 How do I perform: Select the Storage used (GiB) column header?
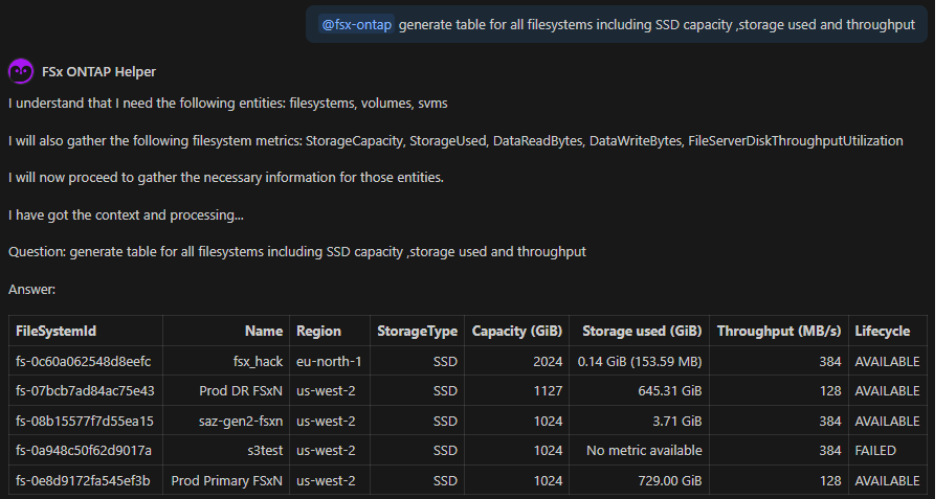point(642,331)
